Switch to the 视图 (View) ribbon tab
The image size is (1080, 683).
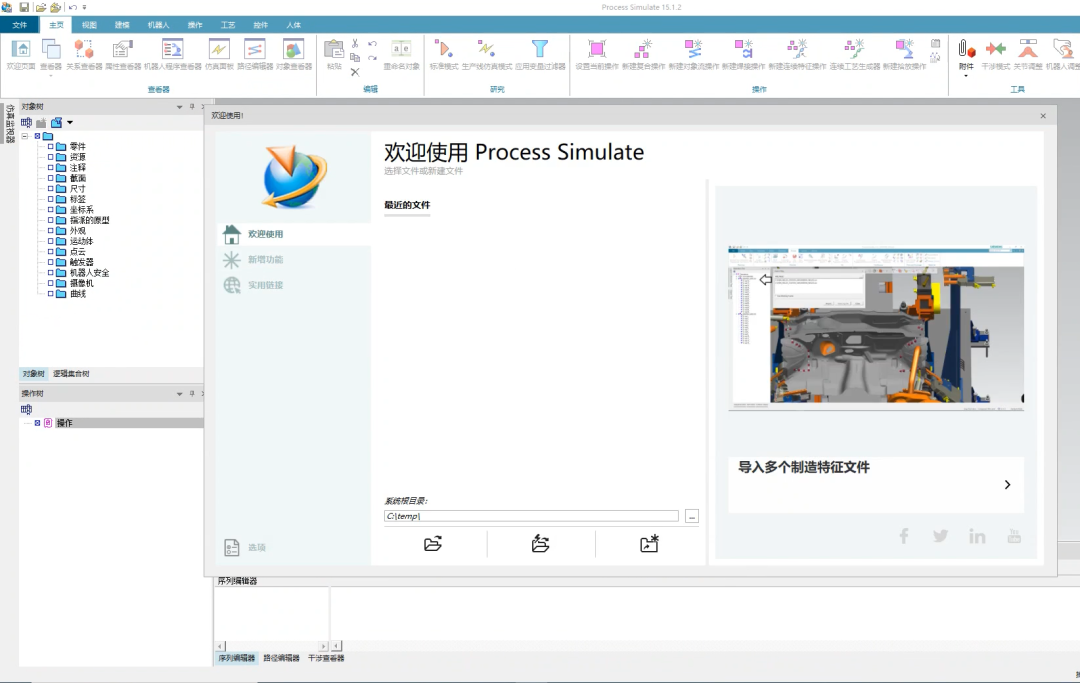point(90,25)
